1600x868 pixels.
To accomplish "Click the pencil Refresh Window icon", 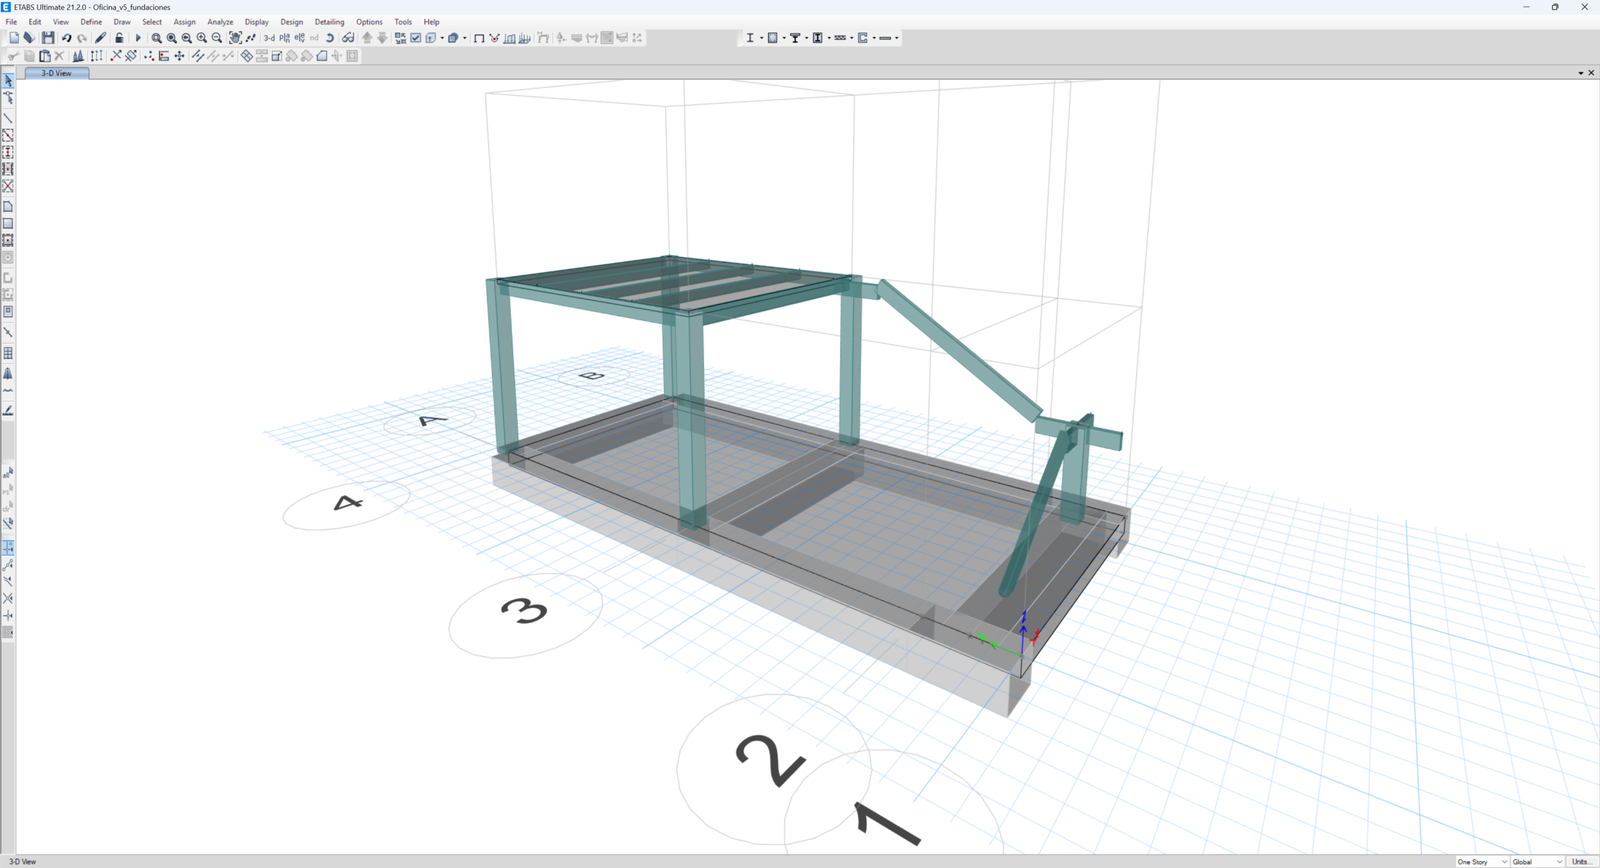I will [100, 38].
